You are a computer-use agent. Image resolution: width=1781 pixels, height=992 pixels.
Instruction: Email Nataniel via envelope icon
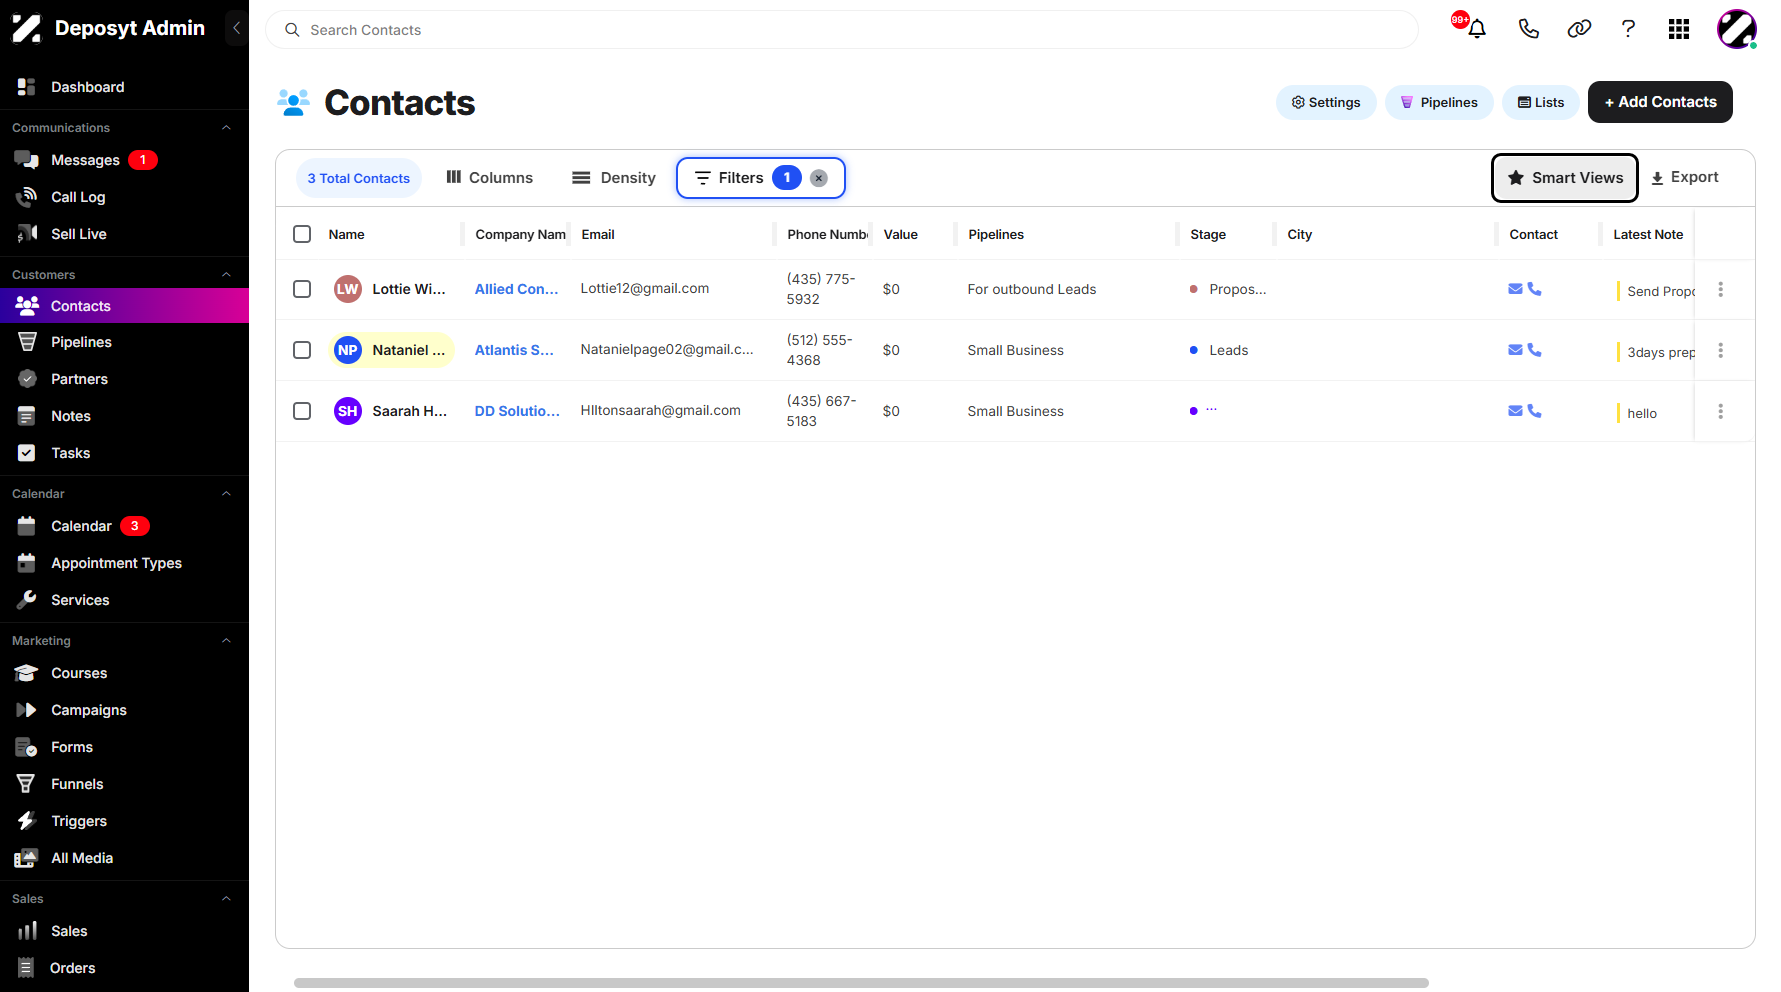(x=1515, y=350)
